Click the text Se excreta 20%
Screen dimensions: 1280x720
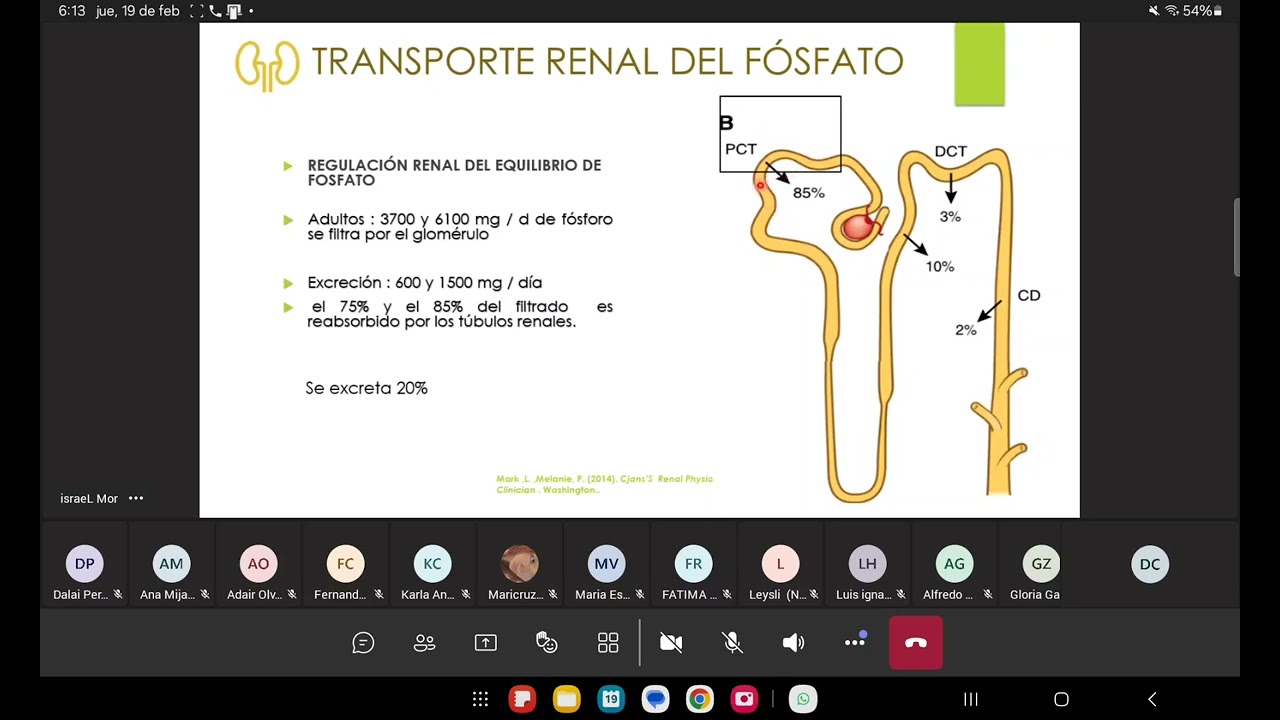coord(366,388)
